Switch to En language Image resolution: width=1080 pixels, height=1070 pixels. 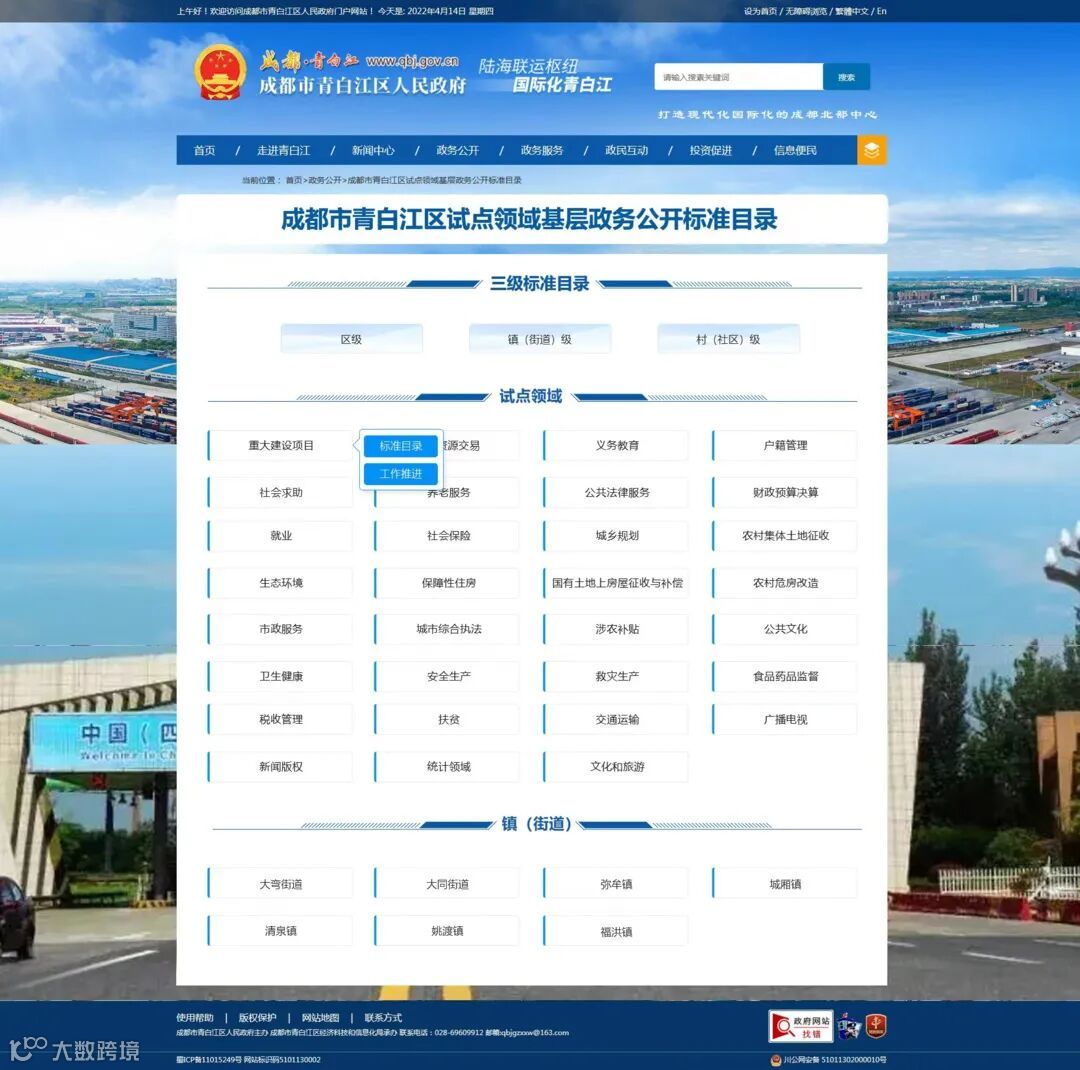(882, 11)
